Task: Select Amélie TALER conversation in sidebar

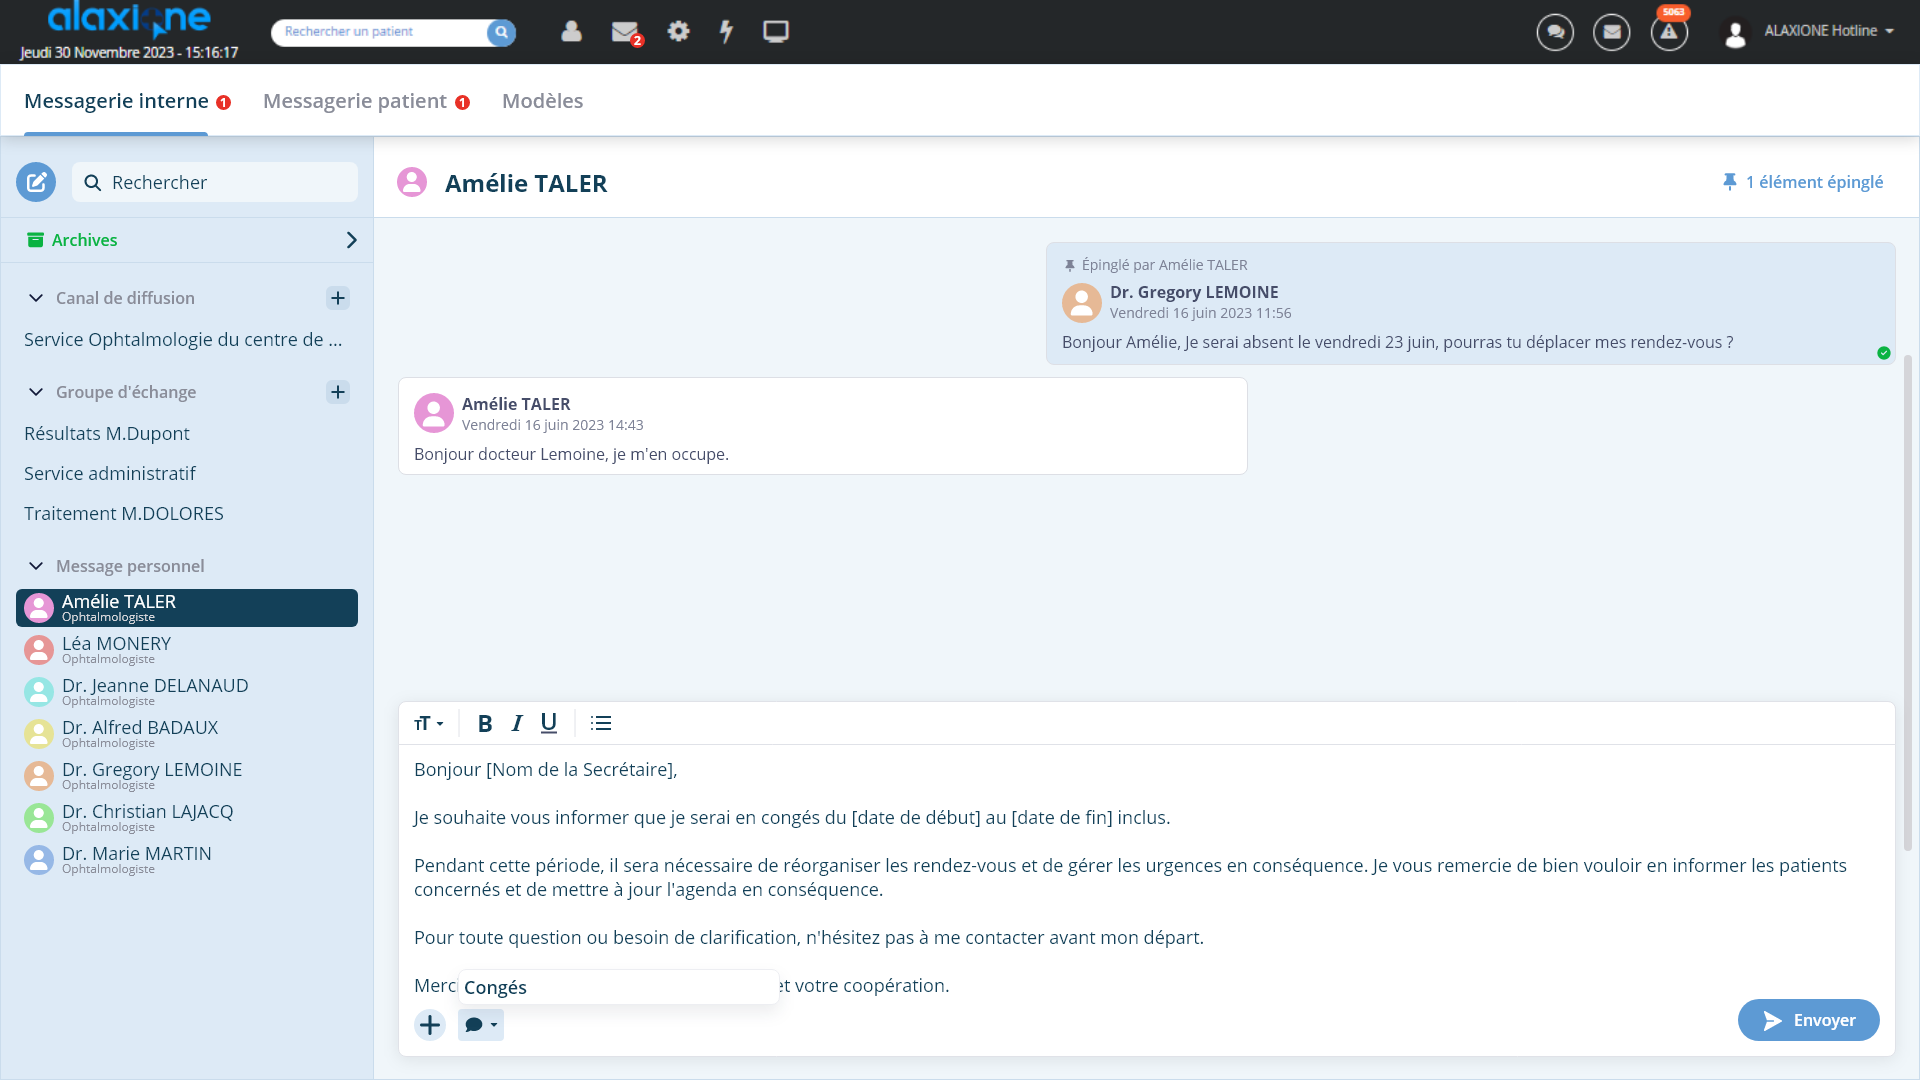Action: (x=187, y=608)
